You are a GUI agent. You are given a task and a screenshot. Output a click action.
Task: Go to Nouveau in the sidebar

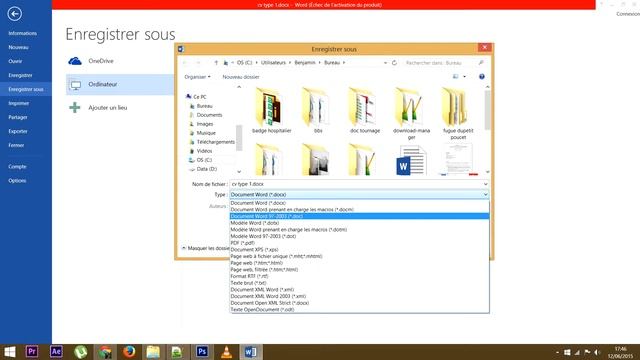pyautogui.click(x=26, y=47)
